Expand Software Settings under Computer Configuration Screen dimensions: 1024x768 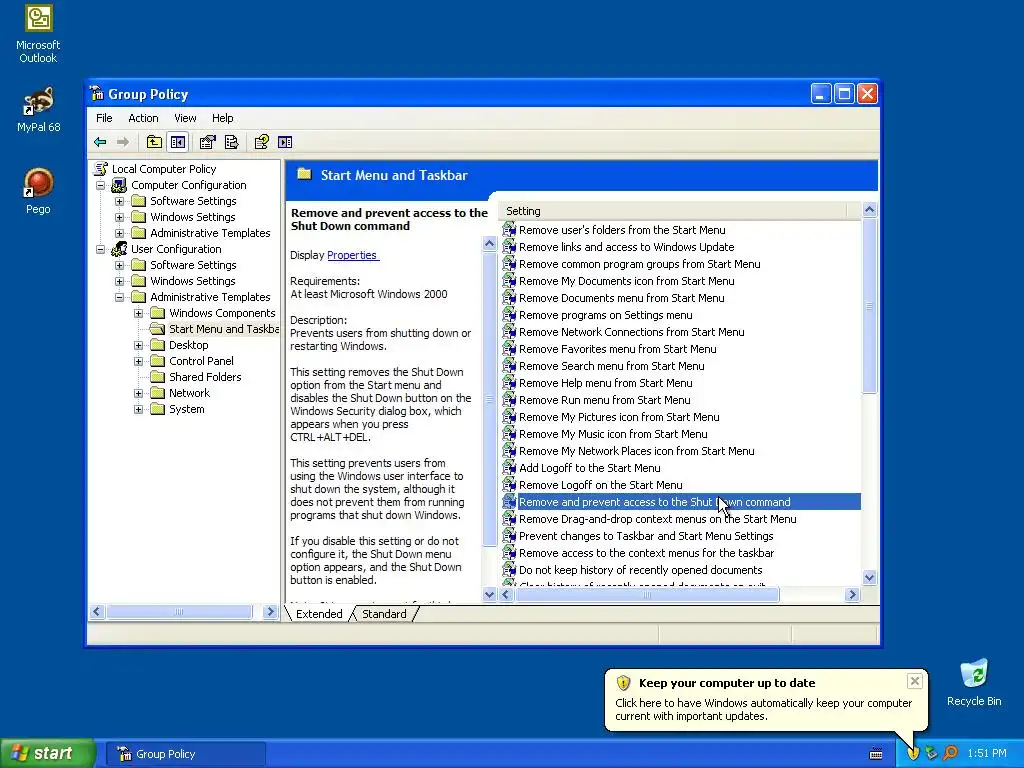[x=120, y=201]
